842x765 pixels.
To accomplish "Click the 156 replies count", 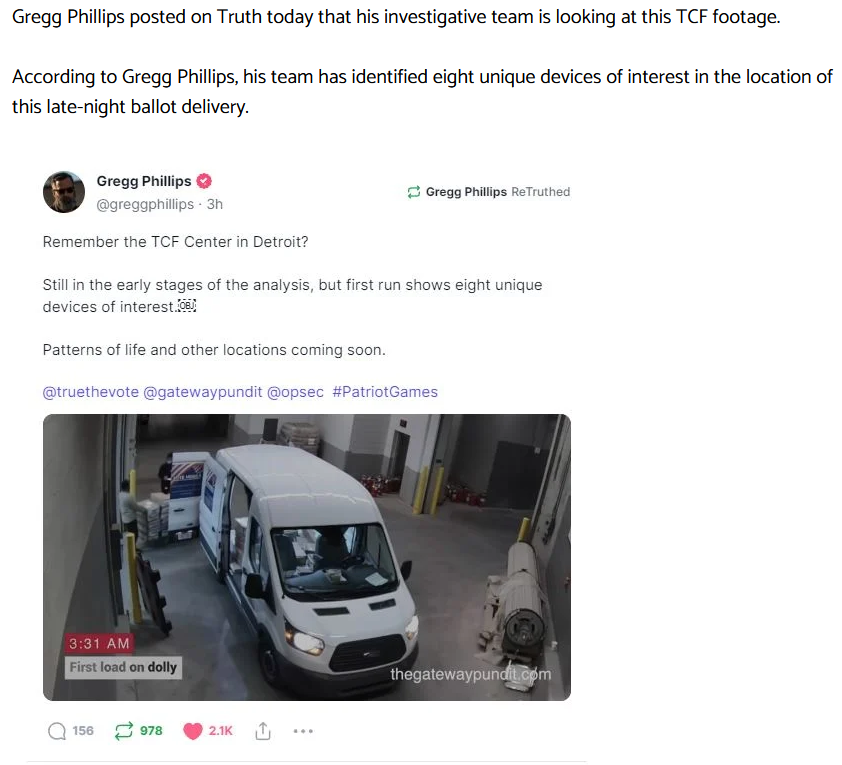I will coord(83,731).
